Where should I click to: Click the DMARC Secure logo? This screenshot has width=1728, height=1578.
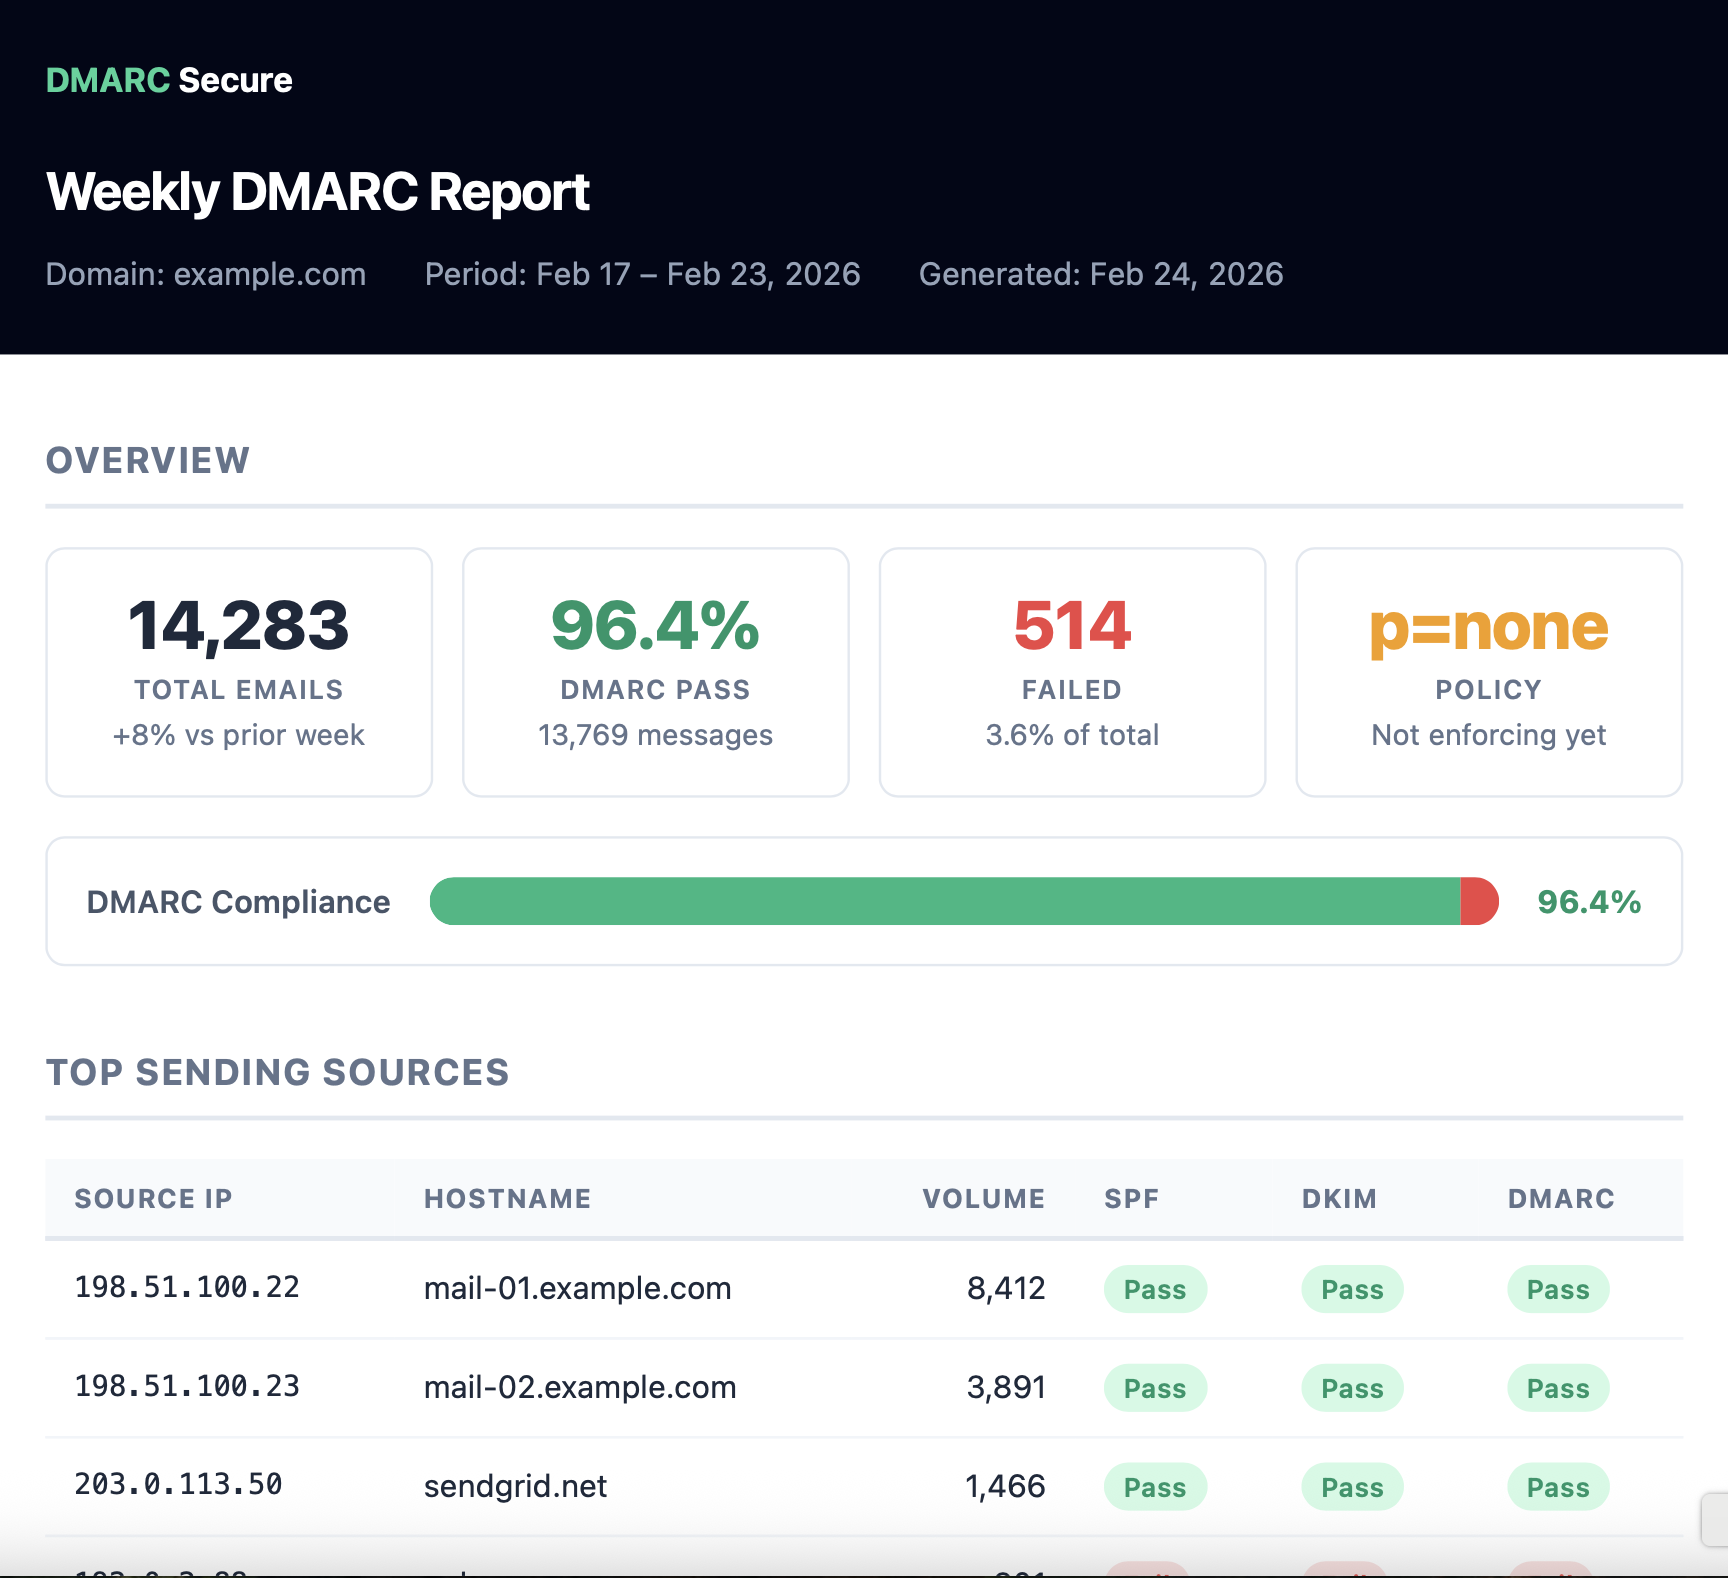169,80
